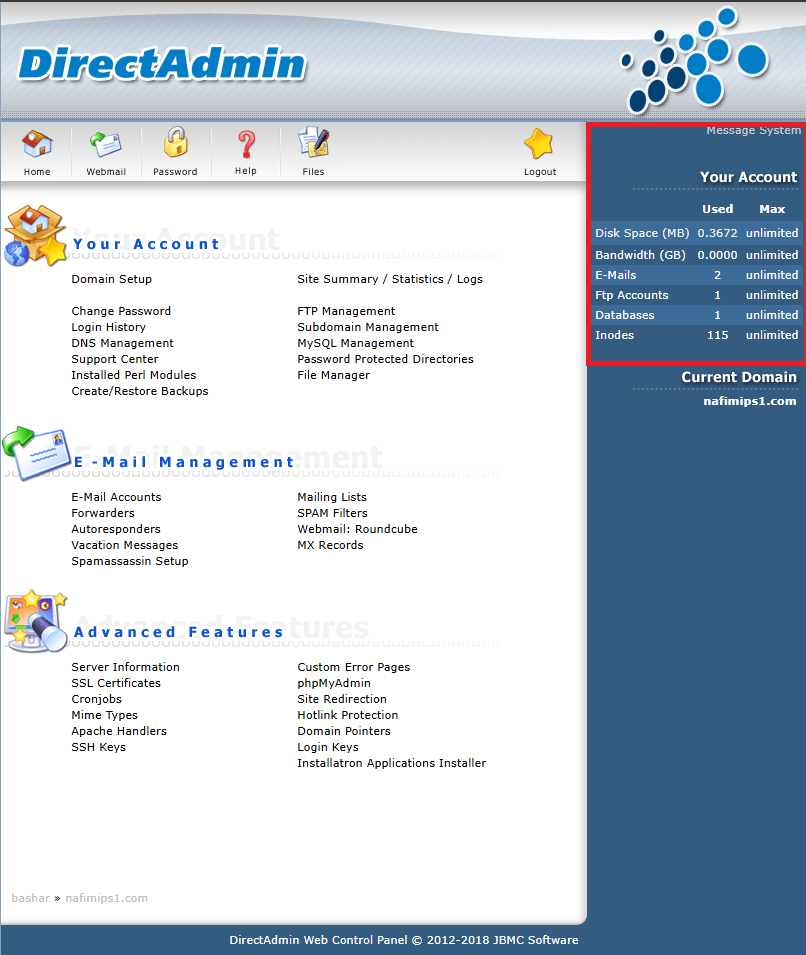Image resolution: width=806 pixels, height=955 pixels.
Task: Open Mailing Lists
Action: (332, 497)
